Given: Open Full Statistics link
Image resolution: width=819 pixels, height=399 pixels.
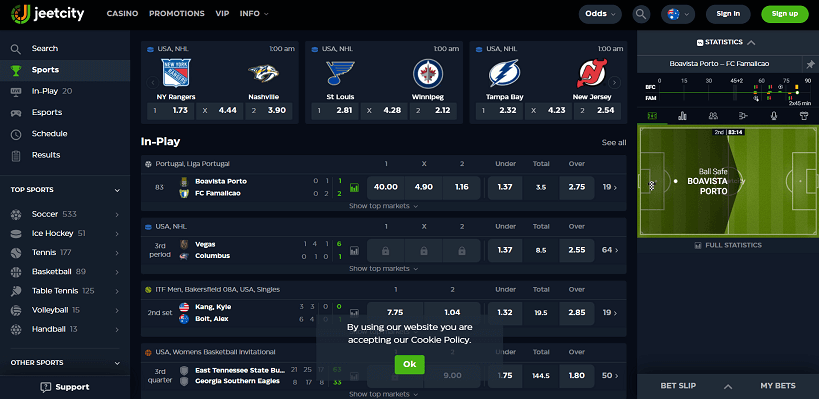Looking at the screenshot, I should (x=728, y=245).
